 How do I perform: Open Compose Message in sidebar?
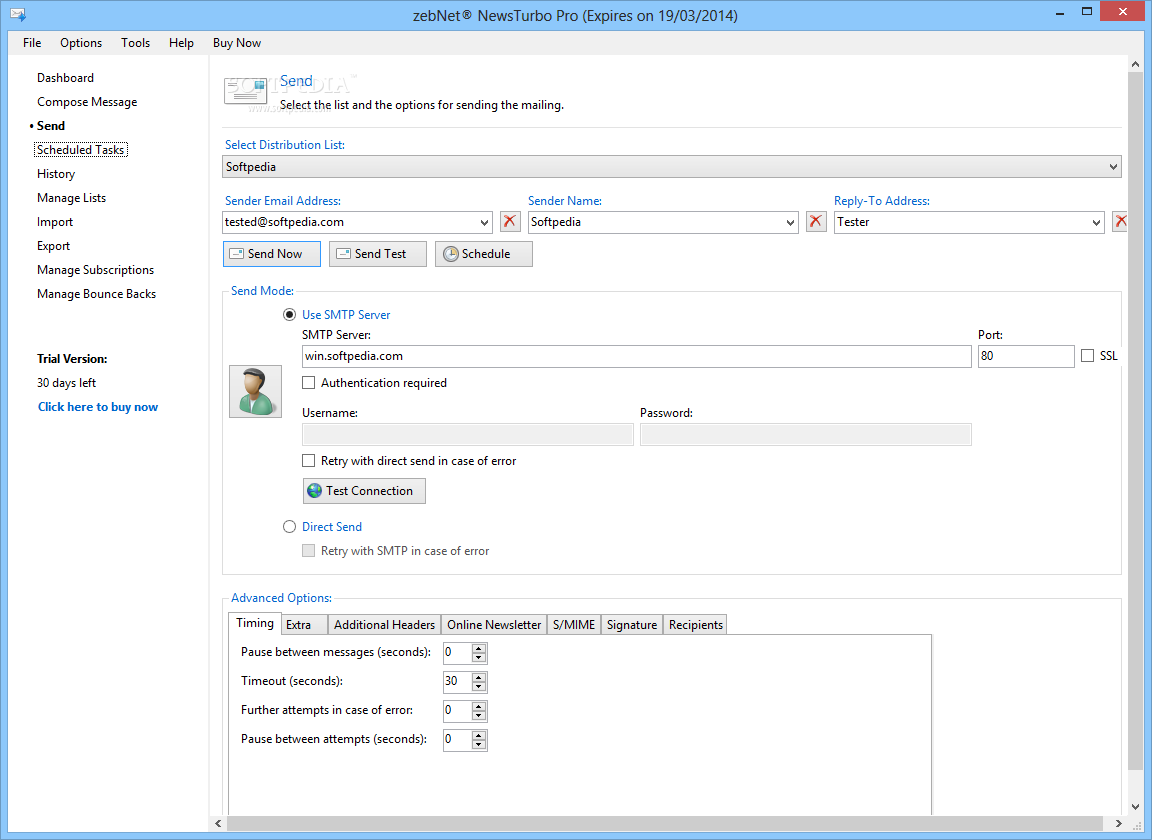point(87,102)
